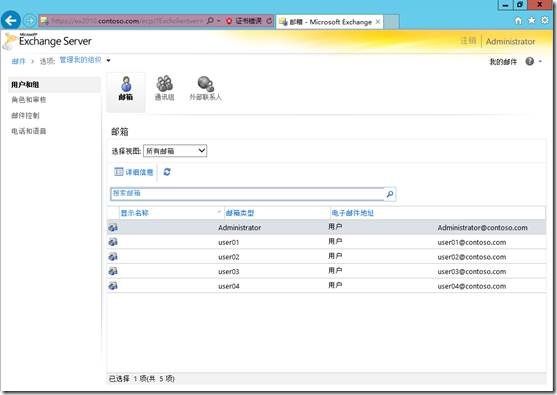Viewport: 557px width, 395px height.
Task: Click 用户 type cell in user03 row
Action: click(x=335, y=271)
